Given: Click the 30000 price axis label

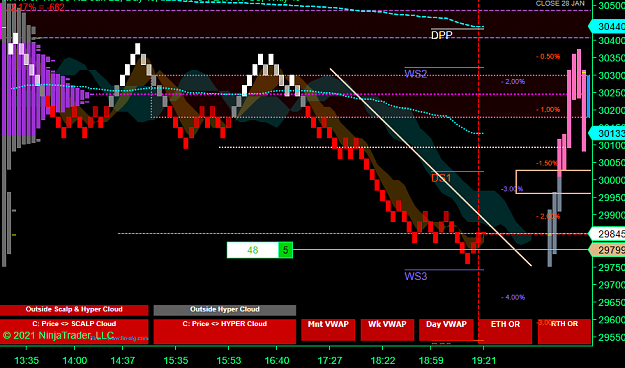Looking at the screenshot, I should point(611,180).
